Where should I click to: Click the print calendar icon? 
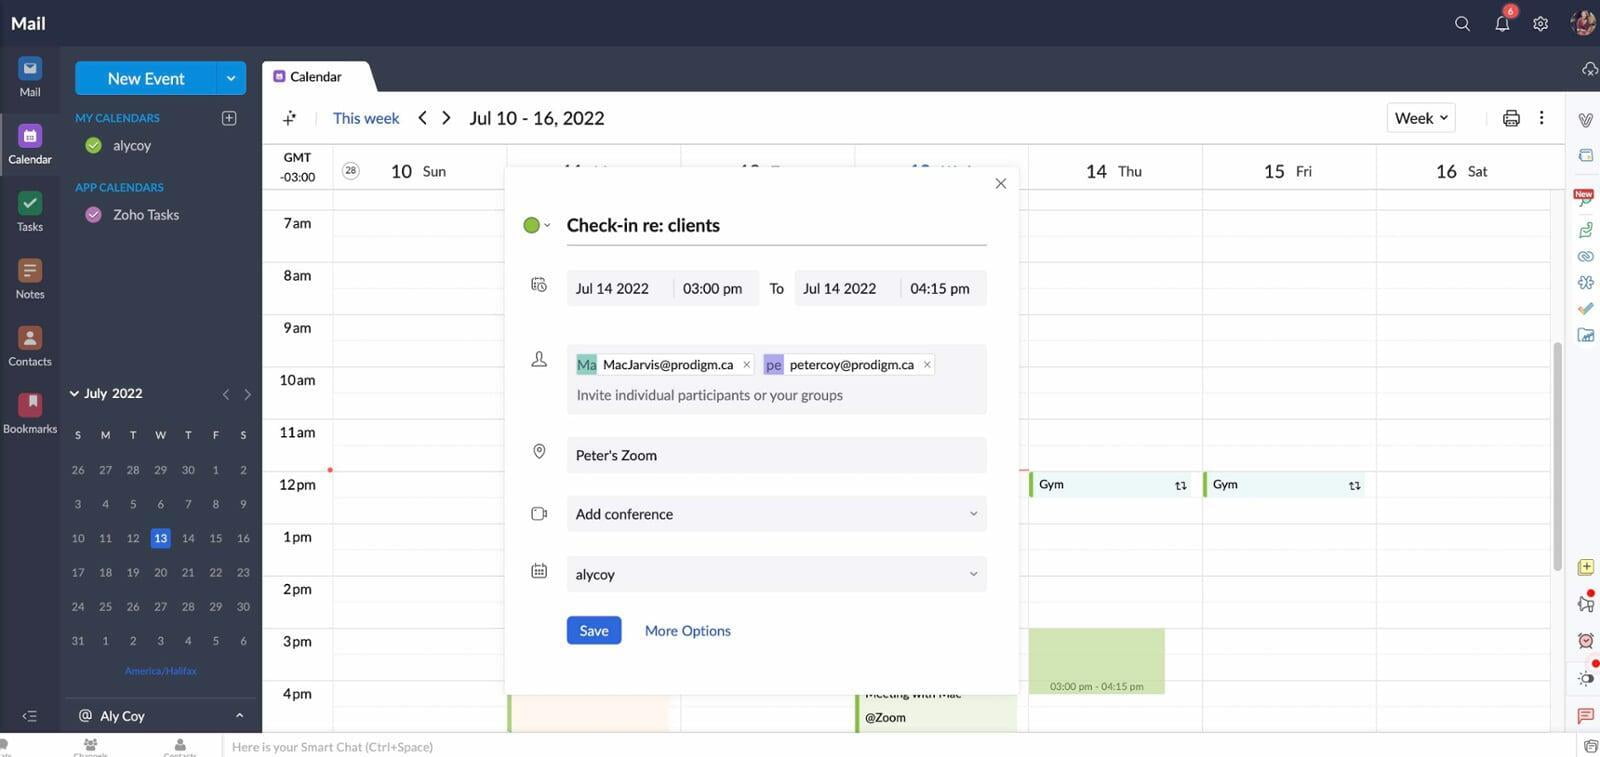point(1511,118)
